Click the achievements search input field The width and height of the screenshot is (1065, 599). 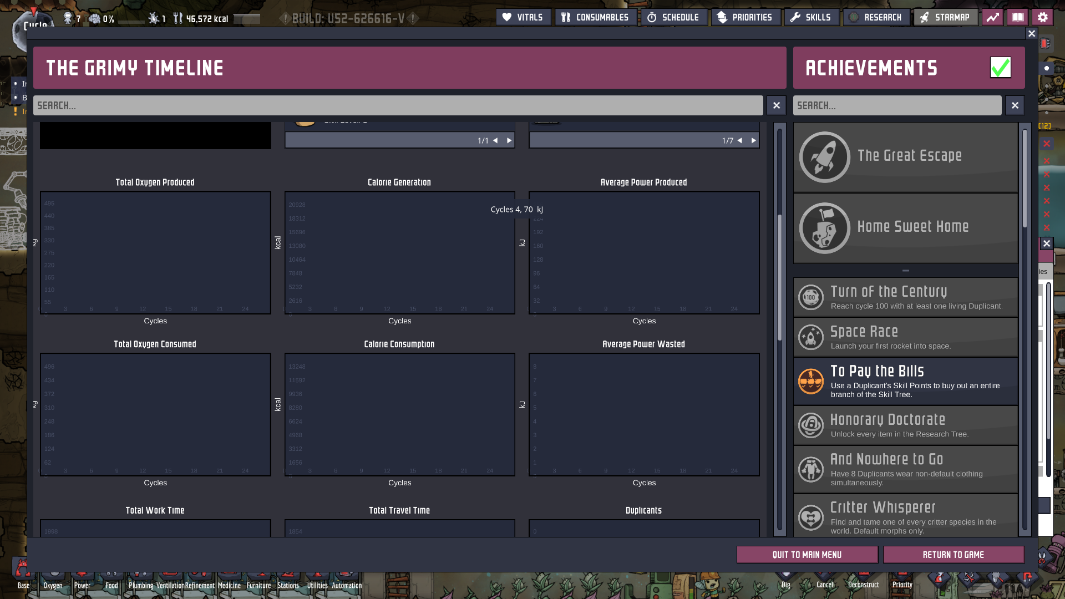click(896, 105)
